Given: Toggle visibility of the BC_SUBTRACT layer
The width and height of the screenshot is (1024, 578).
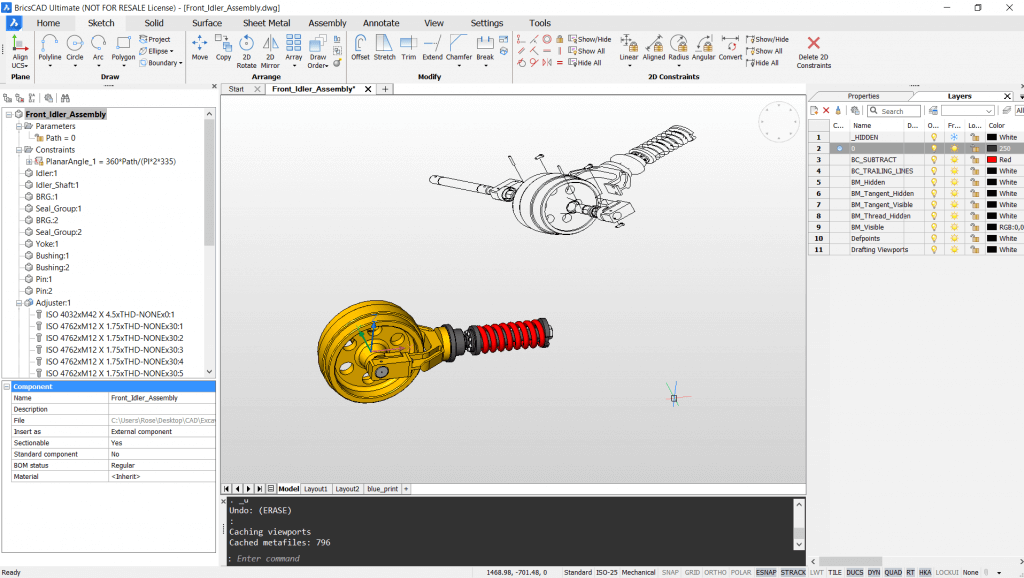Looking at the screenshot, I should click(x=934, y=160).
